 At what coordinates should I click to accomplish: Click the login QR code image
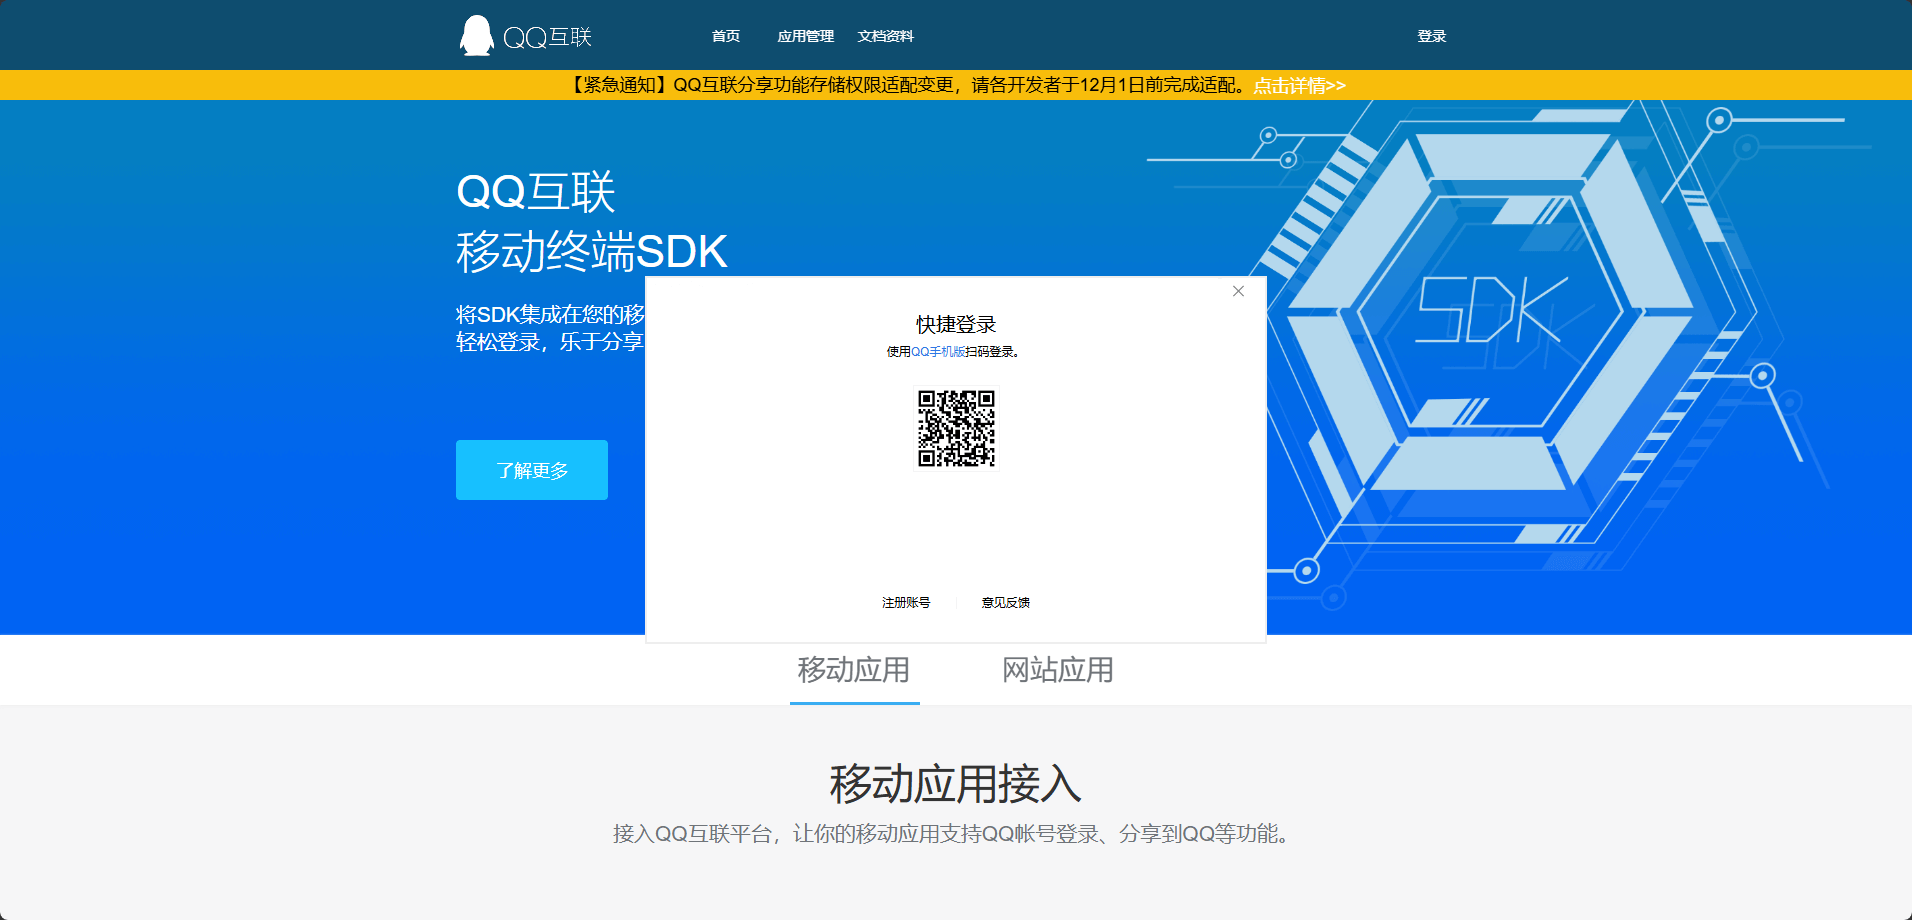pyautogui.click(x=956, y=428)
